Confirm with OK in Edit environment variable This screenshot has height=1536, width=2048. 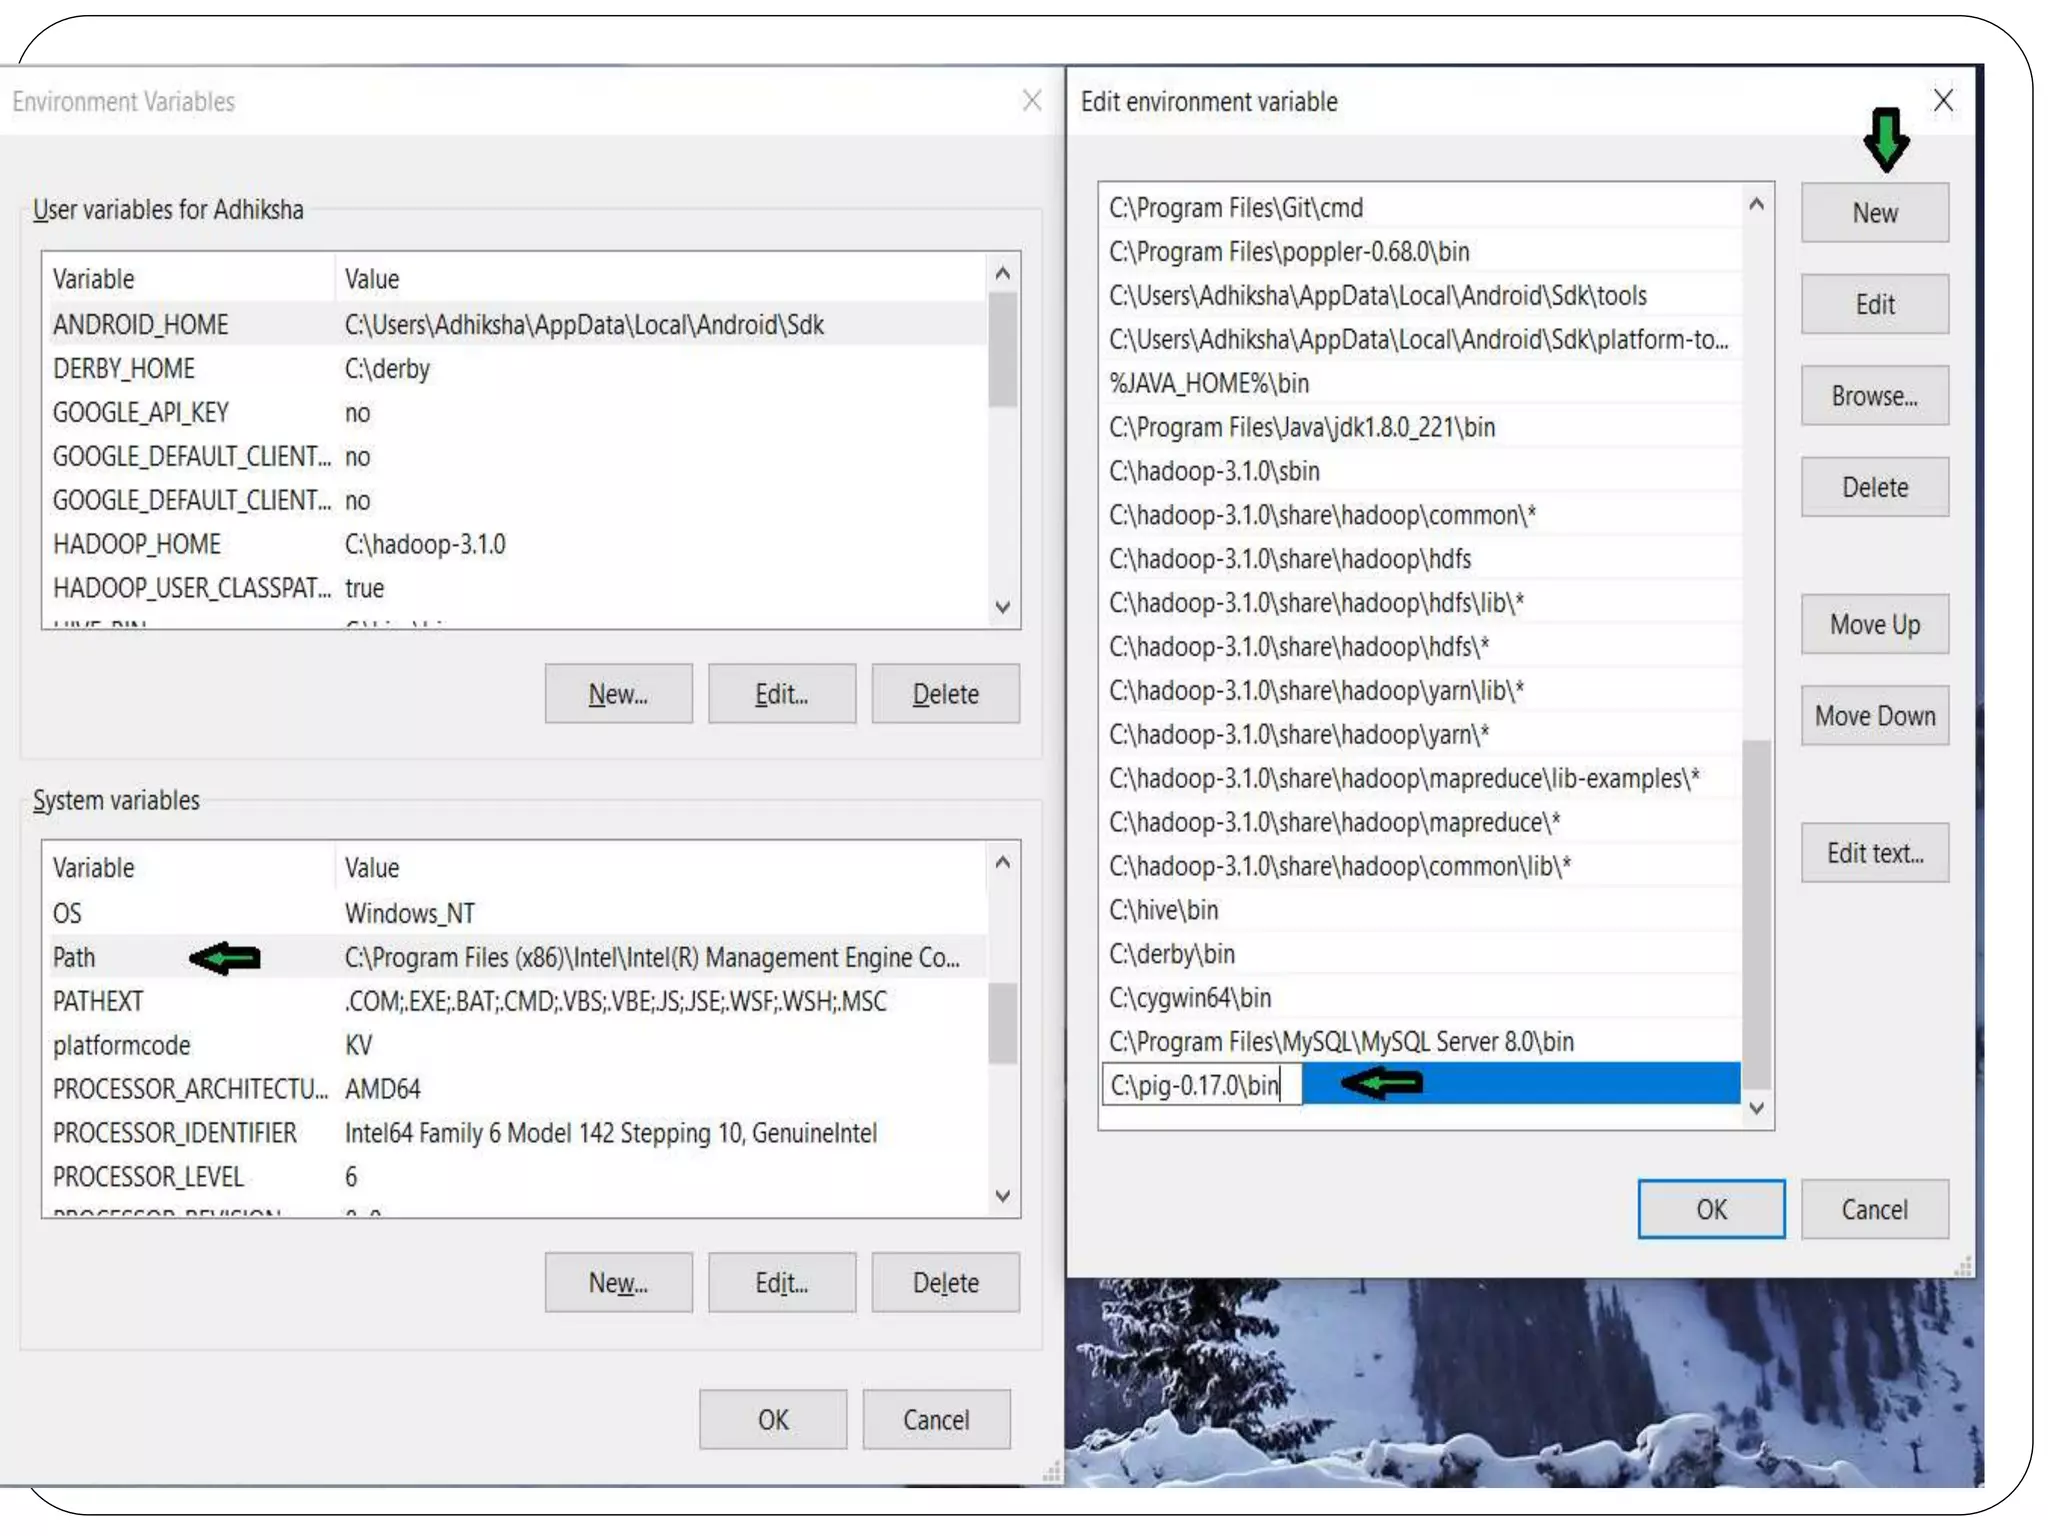point(1710,1209)
